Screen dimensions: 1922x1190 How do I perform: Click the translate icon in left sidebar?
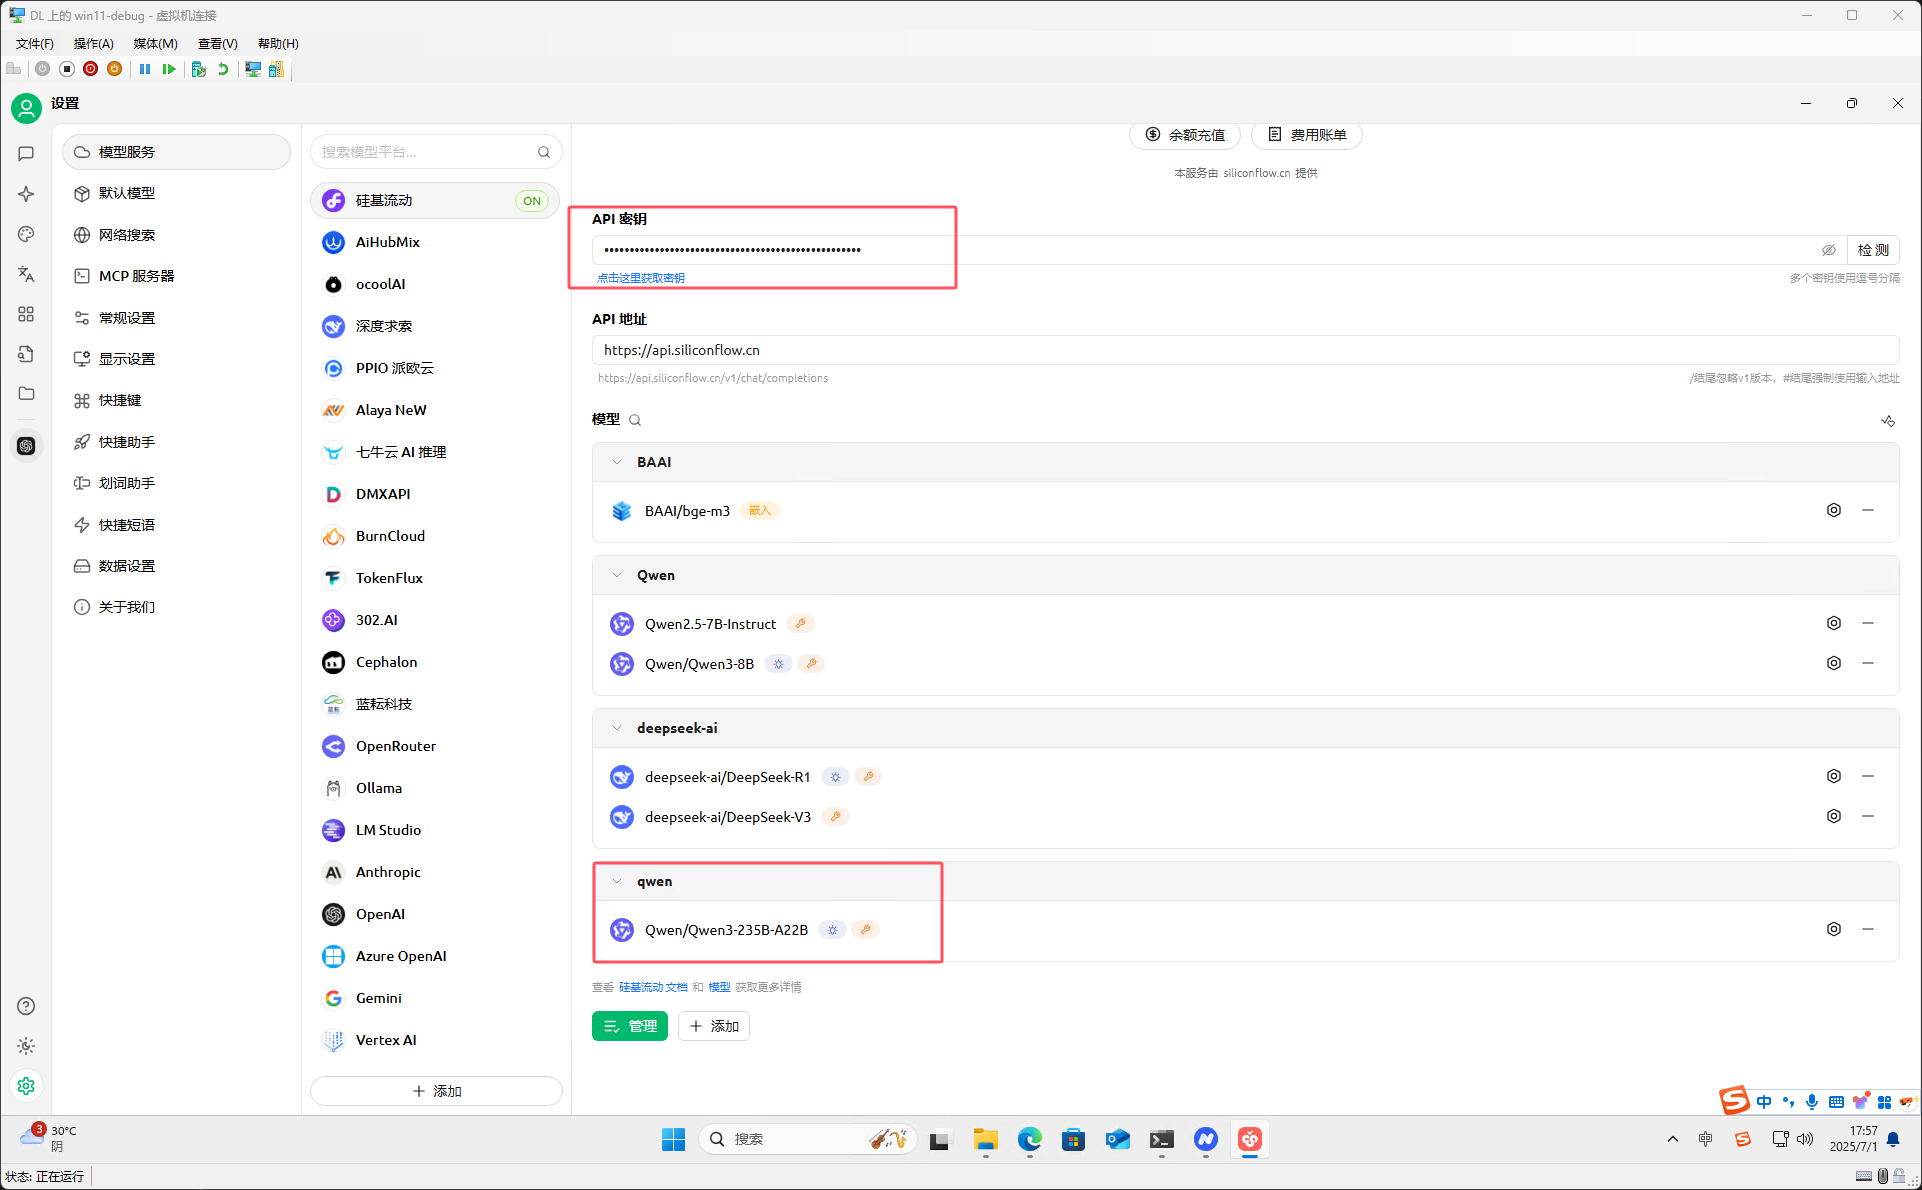pyautogui.click(x=26, y=274)
